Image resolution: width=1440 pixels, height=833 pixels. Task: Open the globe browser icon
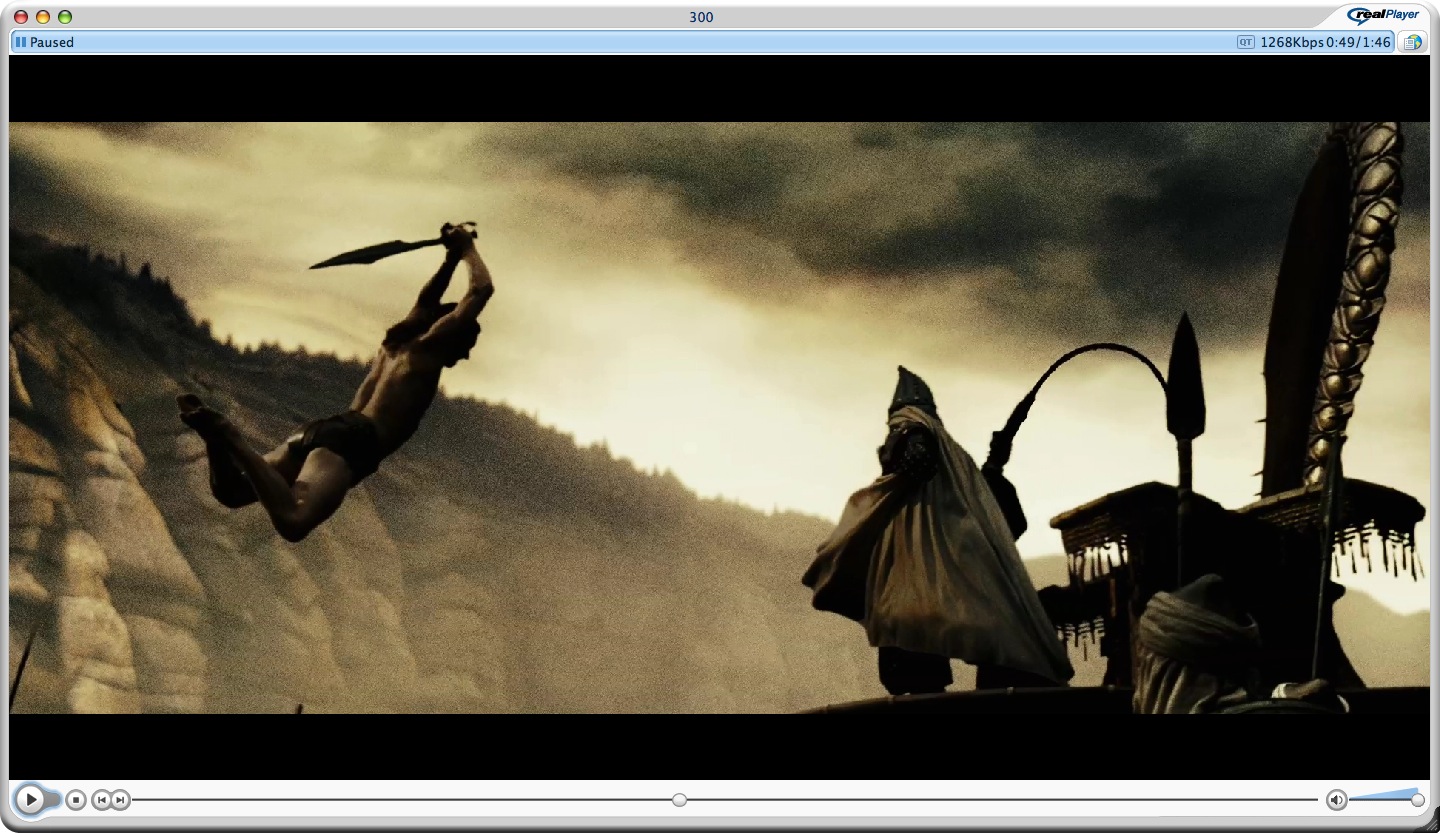[1412, 42]
